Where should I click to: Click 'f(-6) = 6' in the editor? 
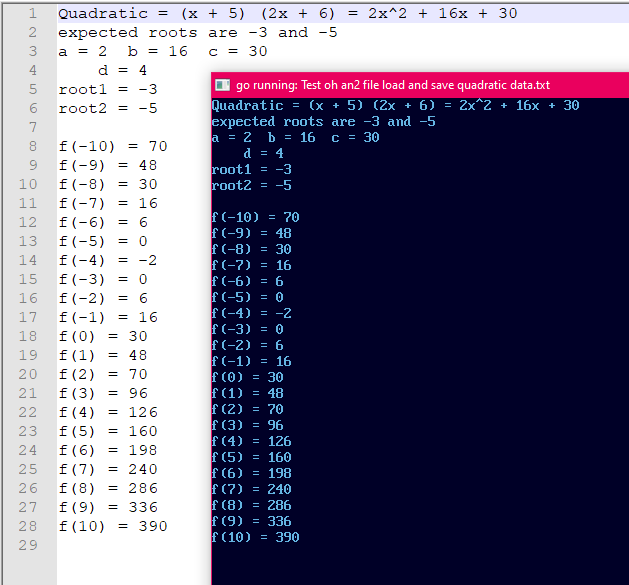tap(103, 222)
